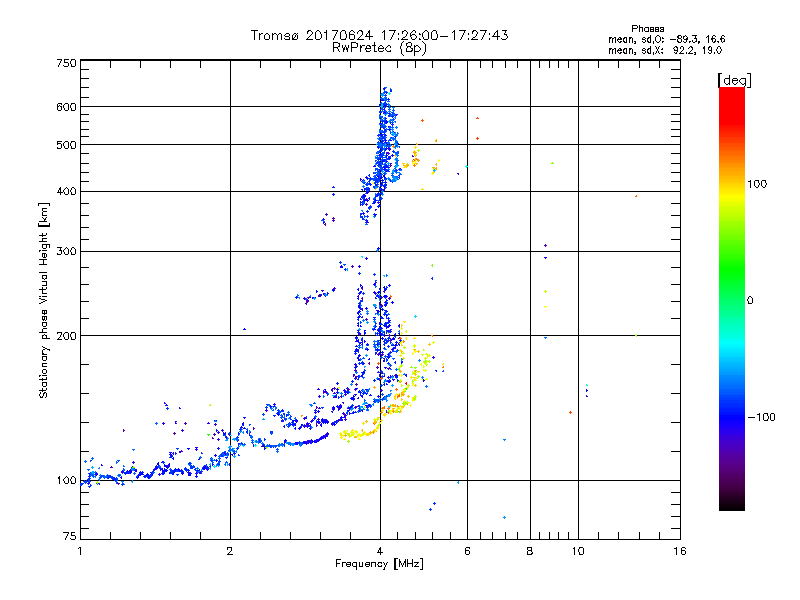Click the 'mean, sd,O: -89.3, 16.6' line
Image resolution: width=800 pixels, height=600 pixels.
pyautogui.click(x=666, y=39)
